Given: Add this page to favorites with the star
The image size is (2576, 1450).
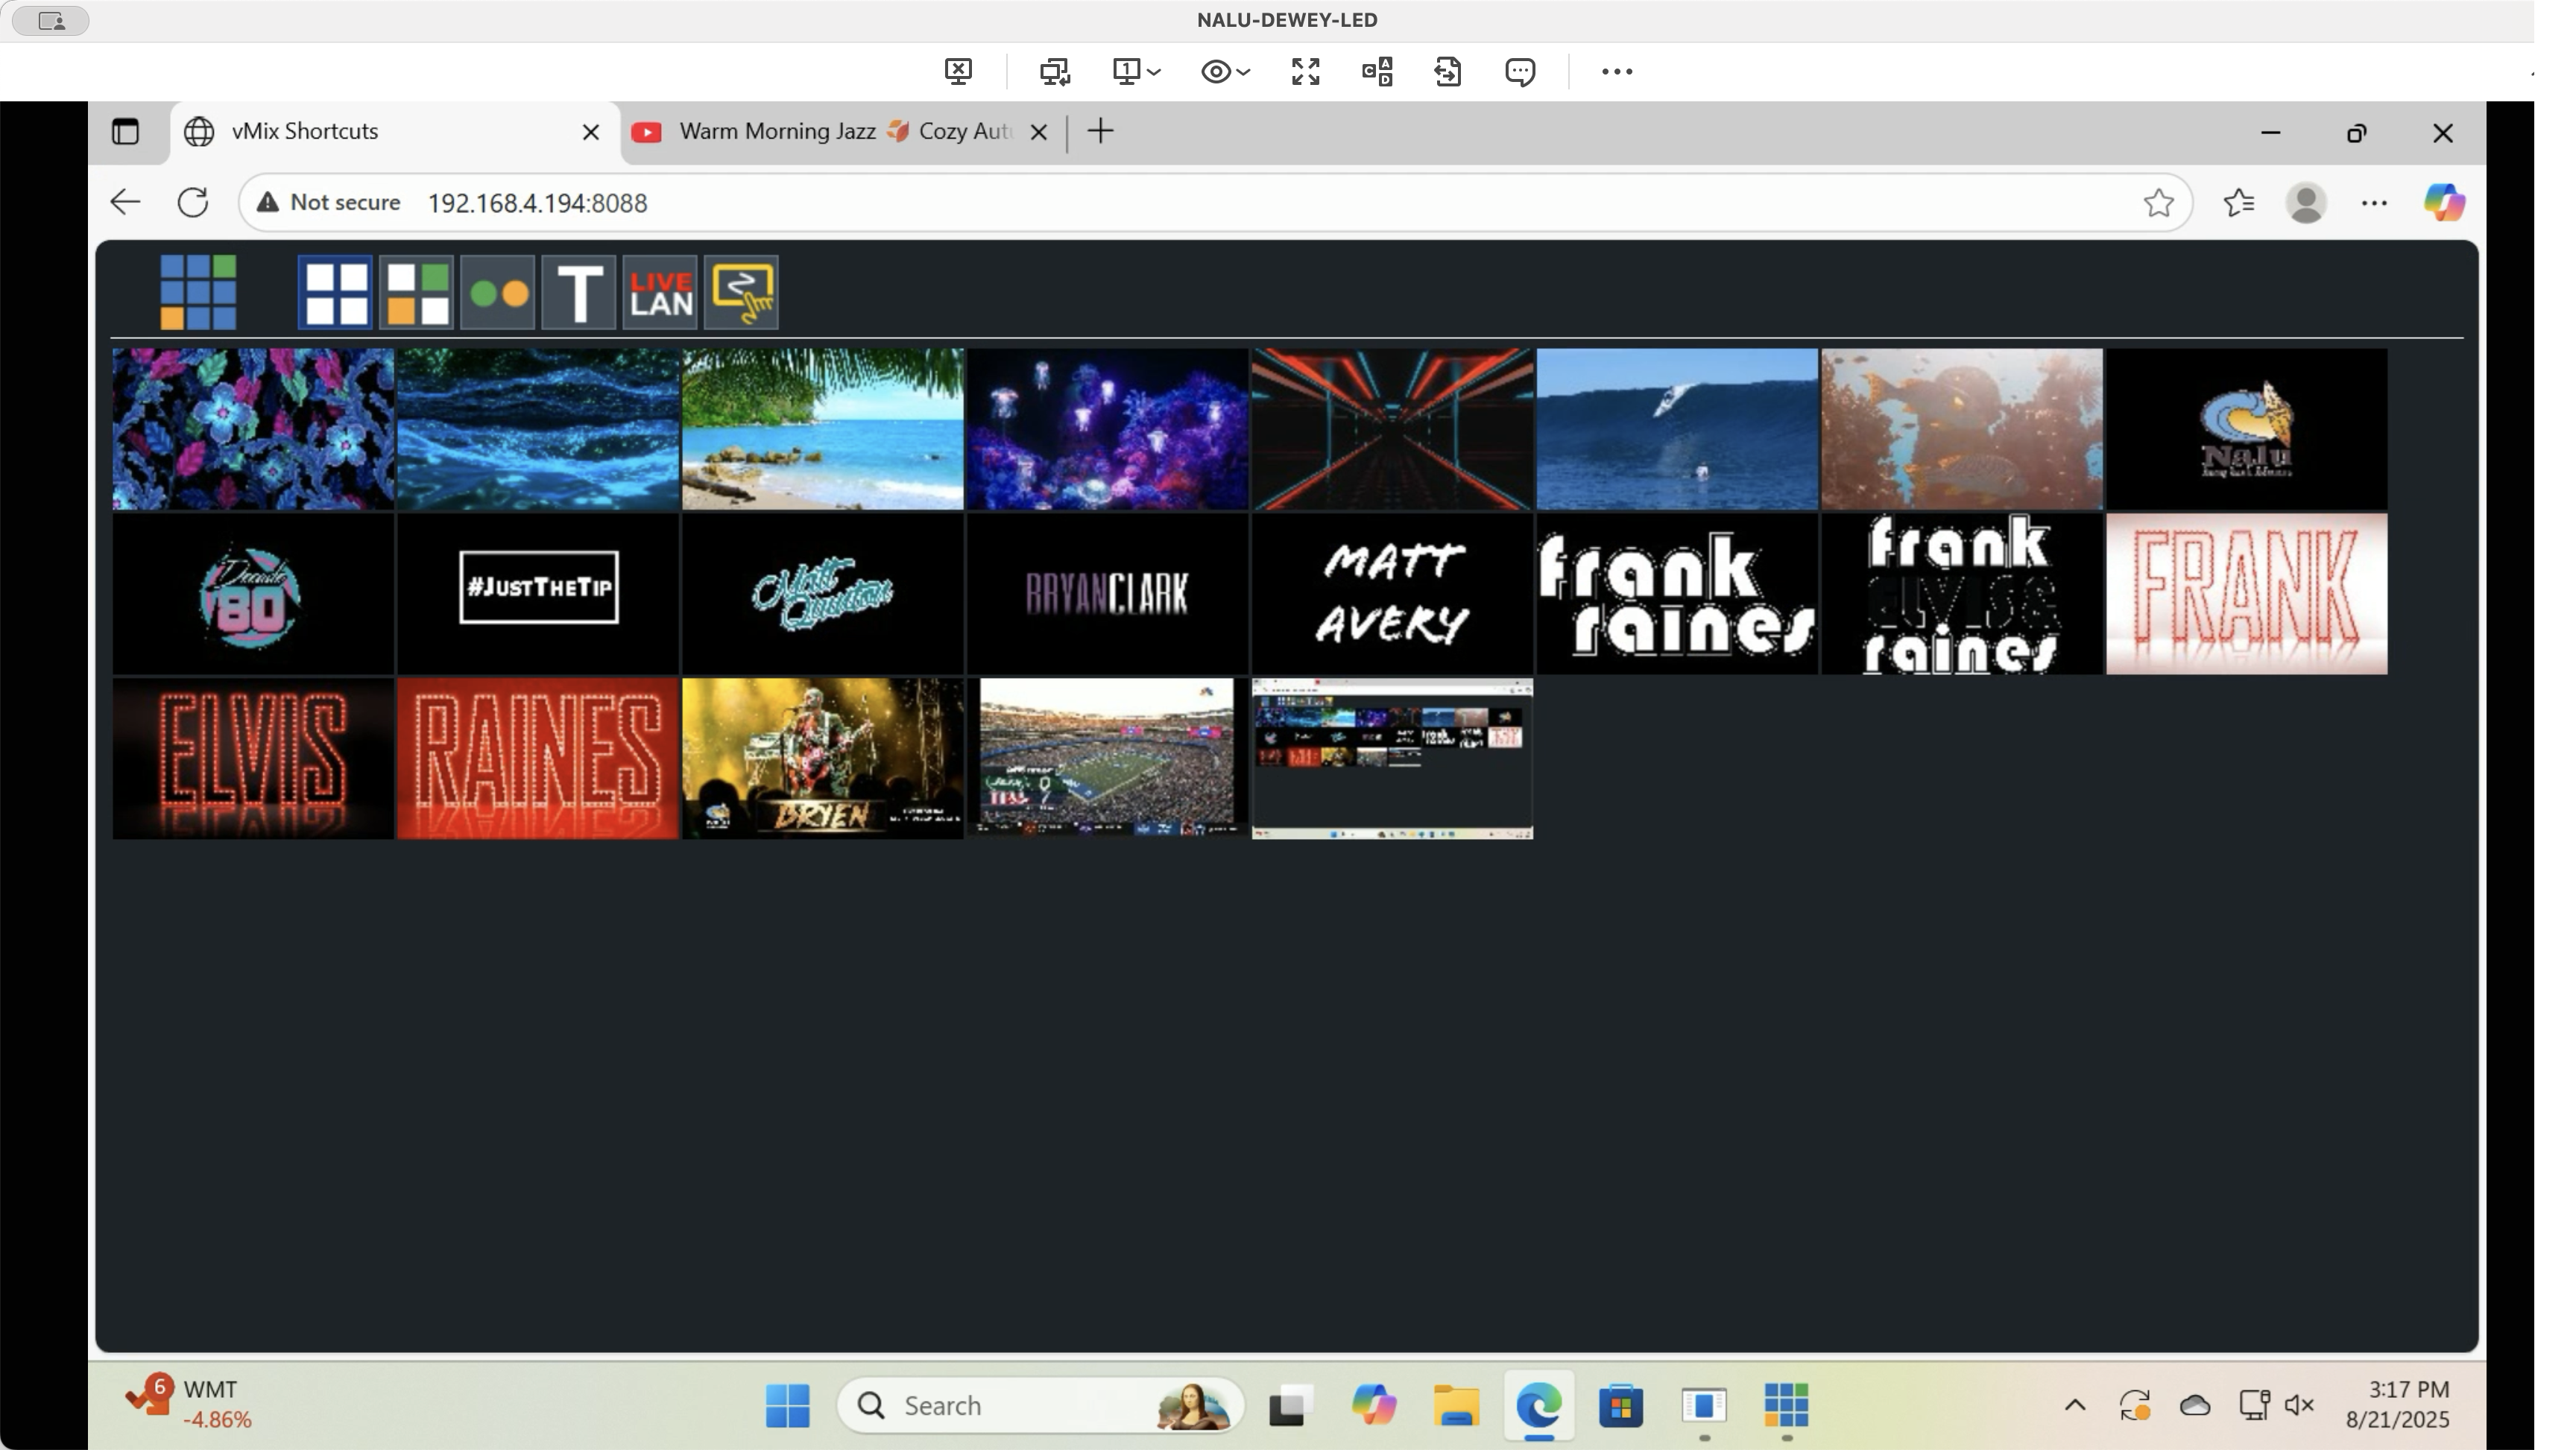Looking at the screenshot, I should point(2158,202).
